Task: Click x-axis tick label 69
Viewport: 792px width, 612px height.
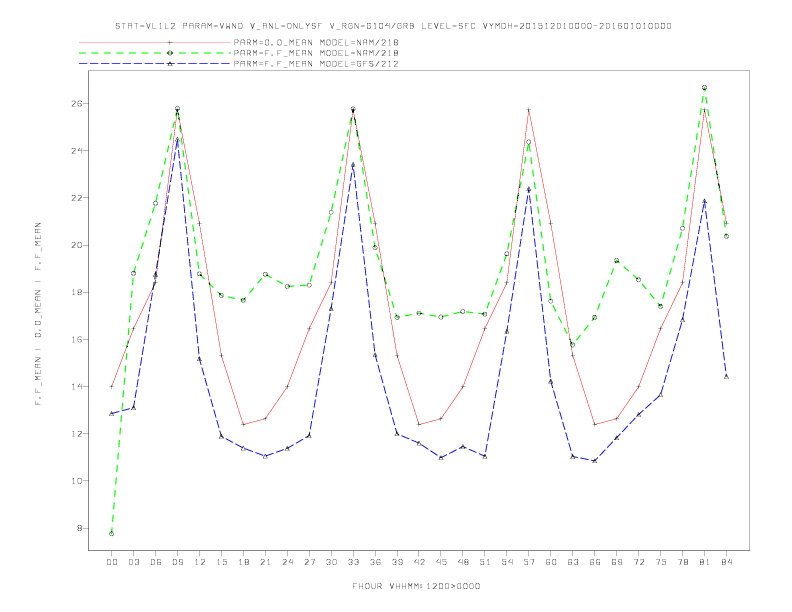Action: point(617,562)
